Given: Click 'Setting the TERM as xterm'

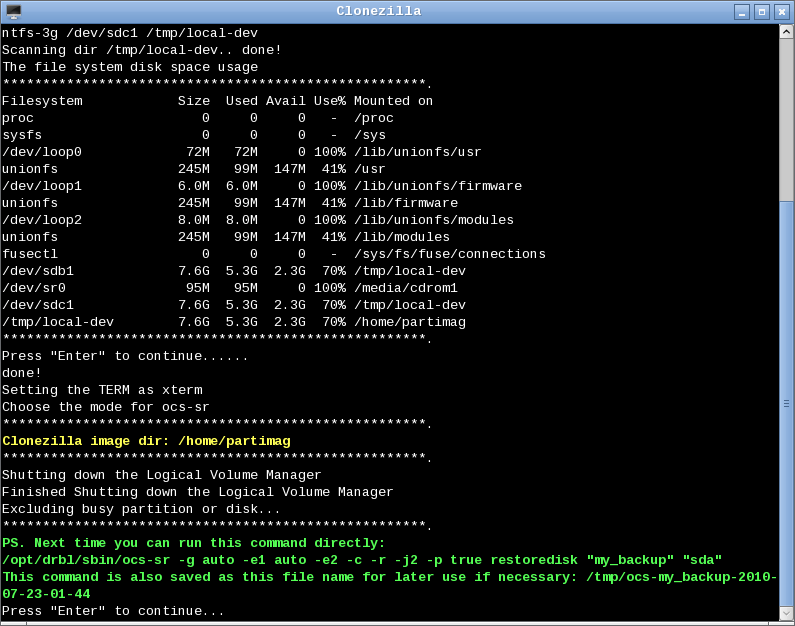Looking at the screenshot, I should 102,390.
